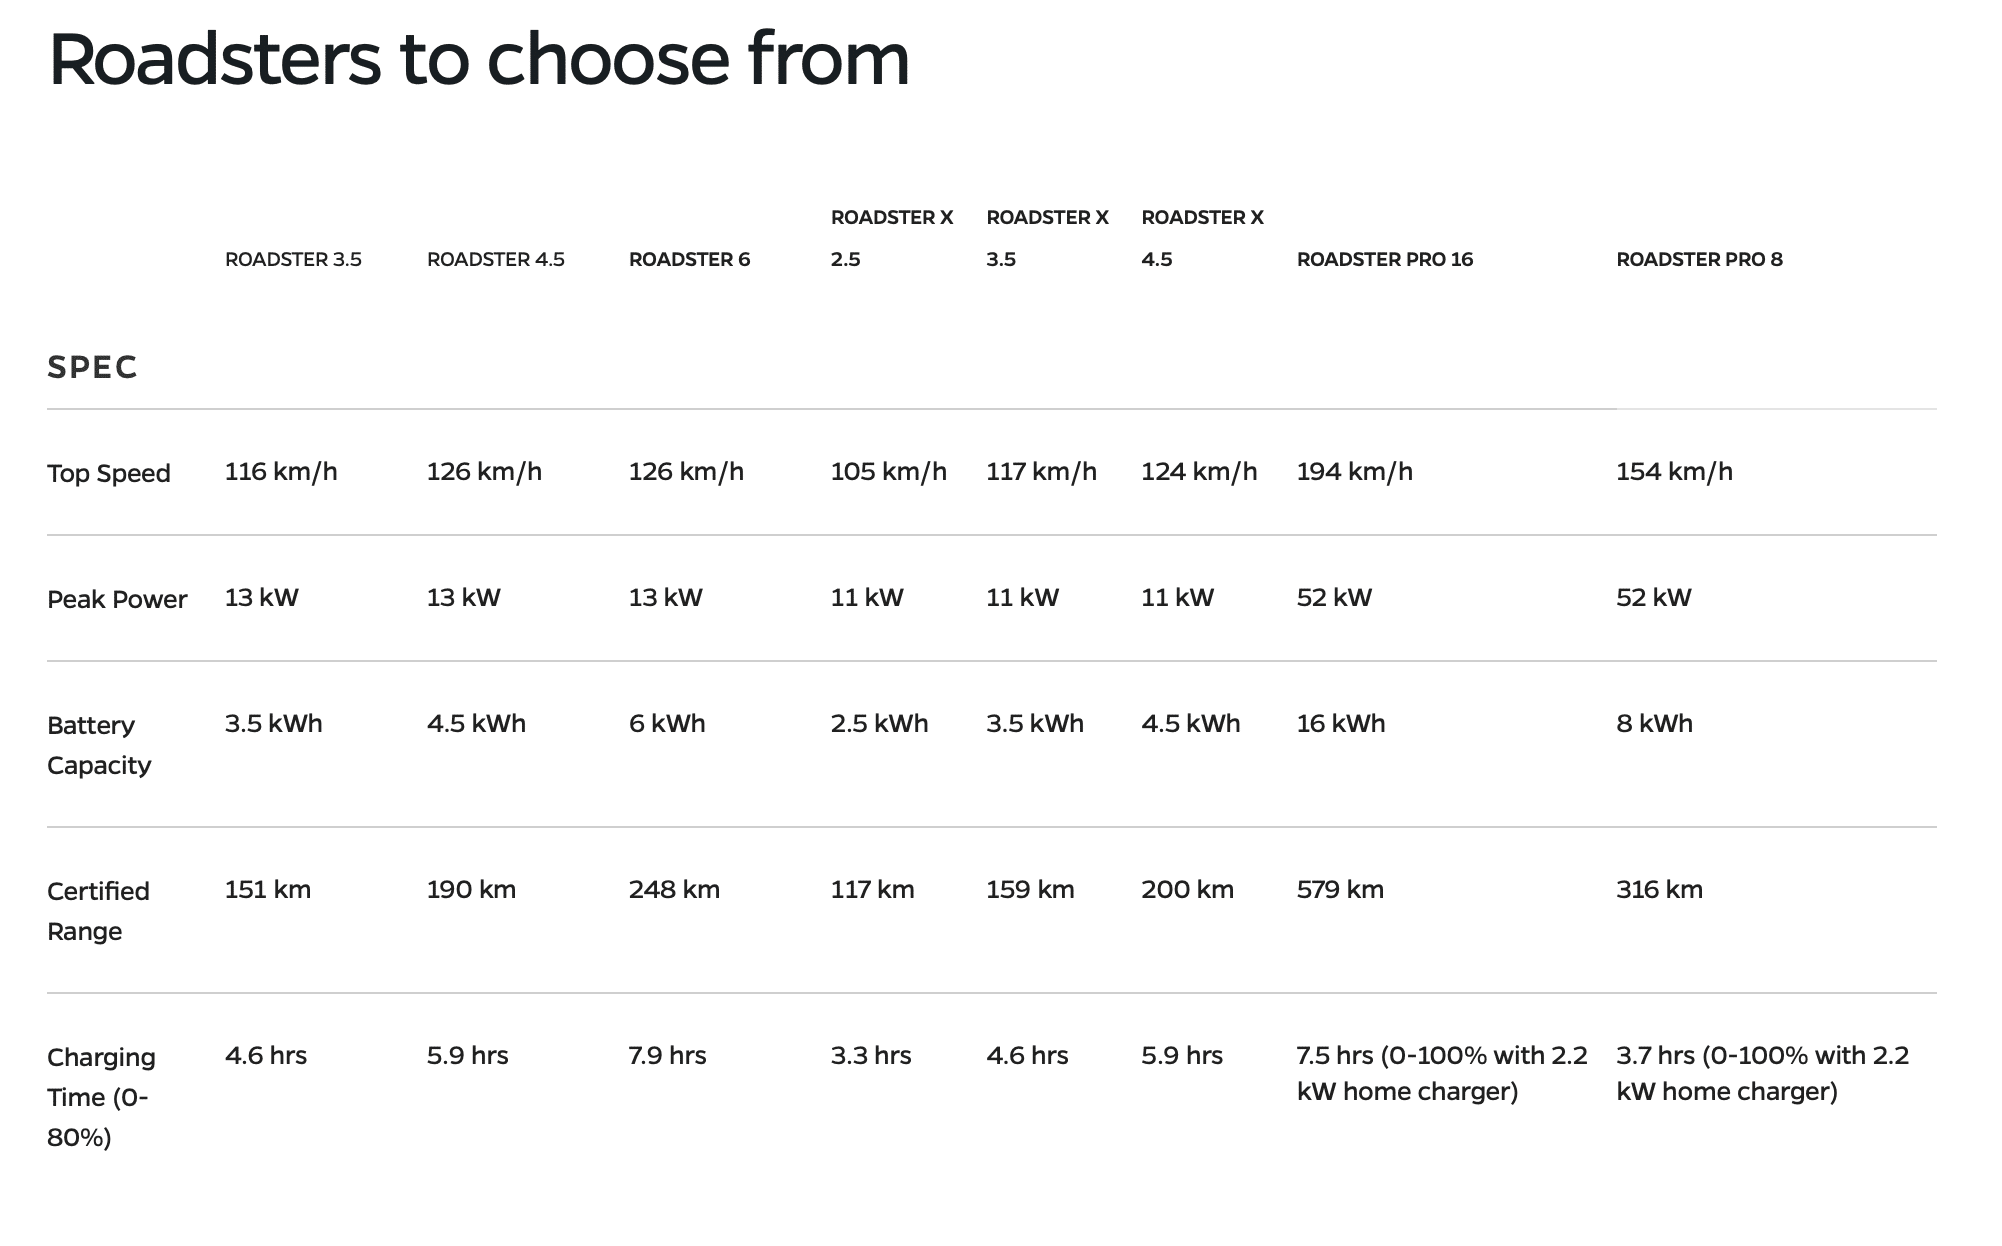This screenshot has width=2002, height=1246.
Task: Click the Roadster Pro 8 header
Action: (1699, 260)
